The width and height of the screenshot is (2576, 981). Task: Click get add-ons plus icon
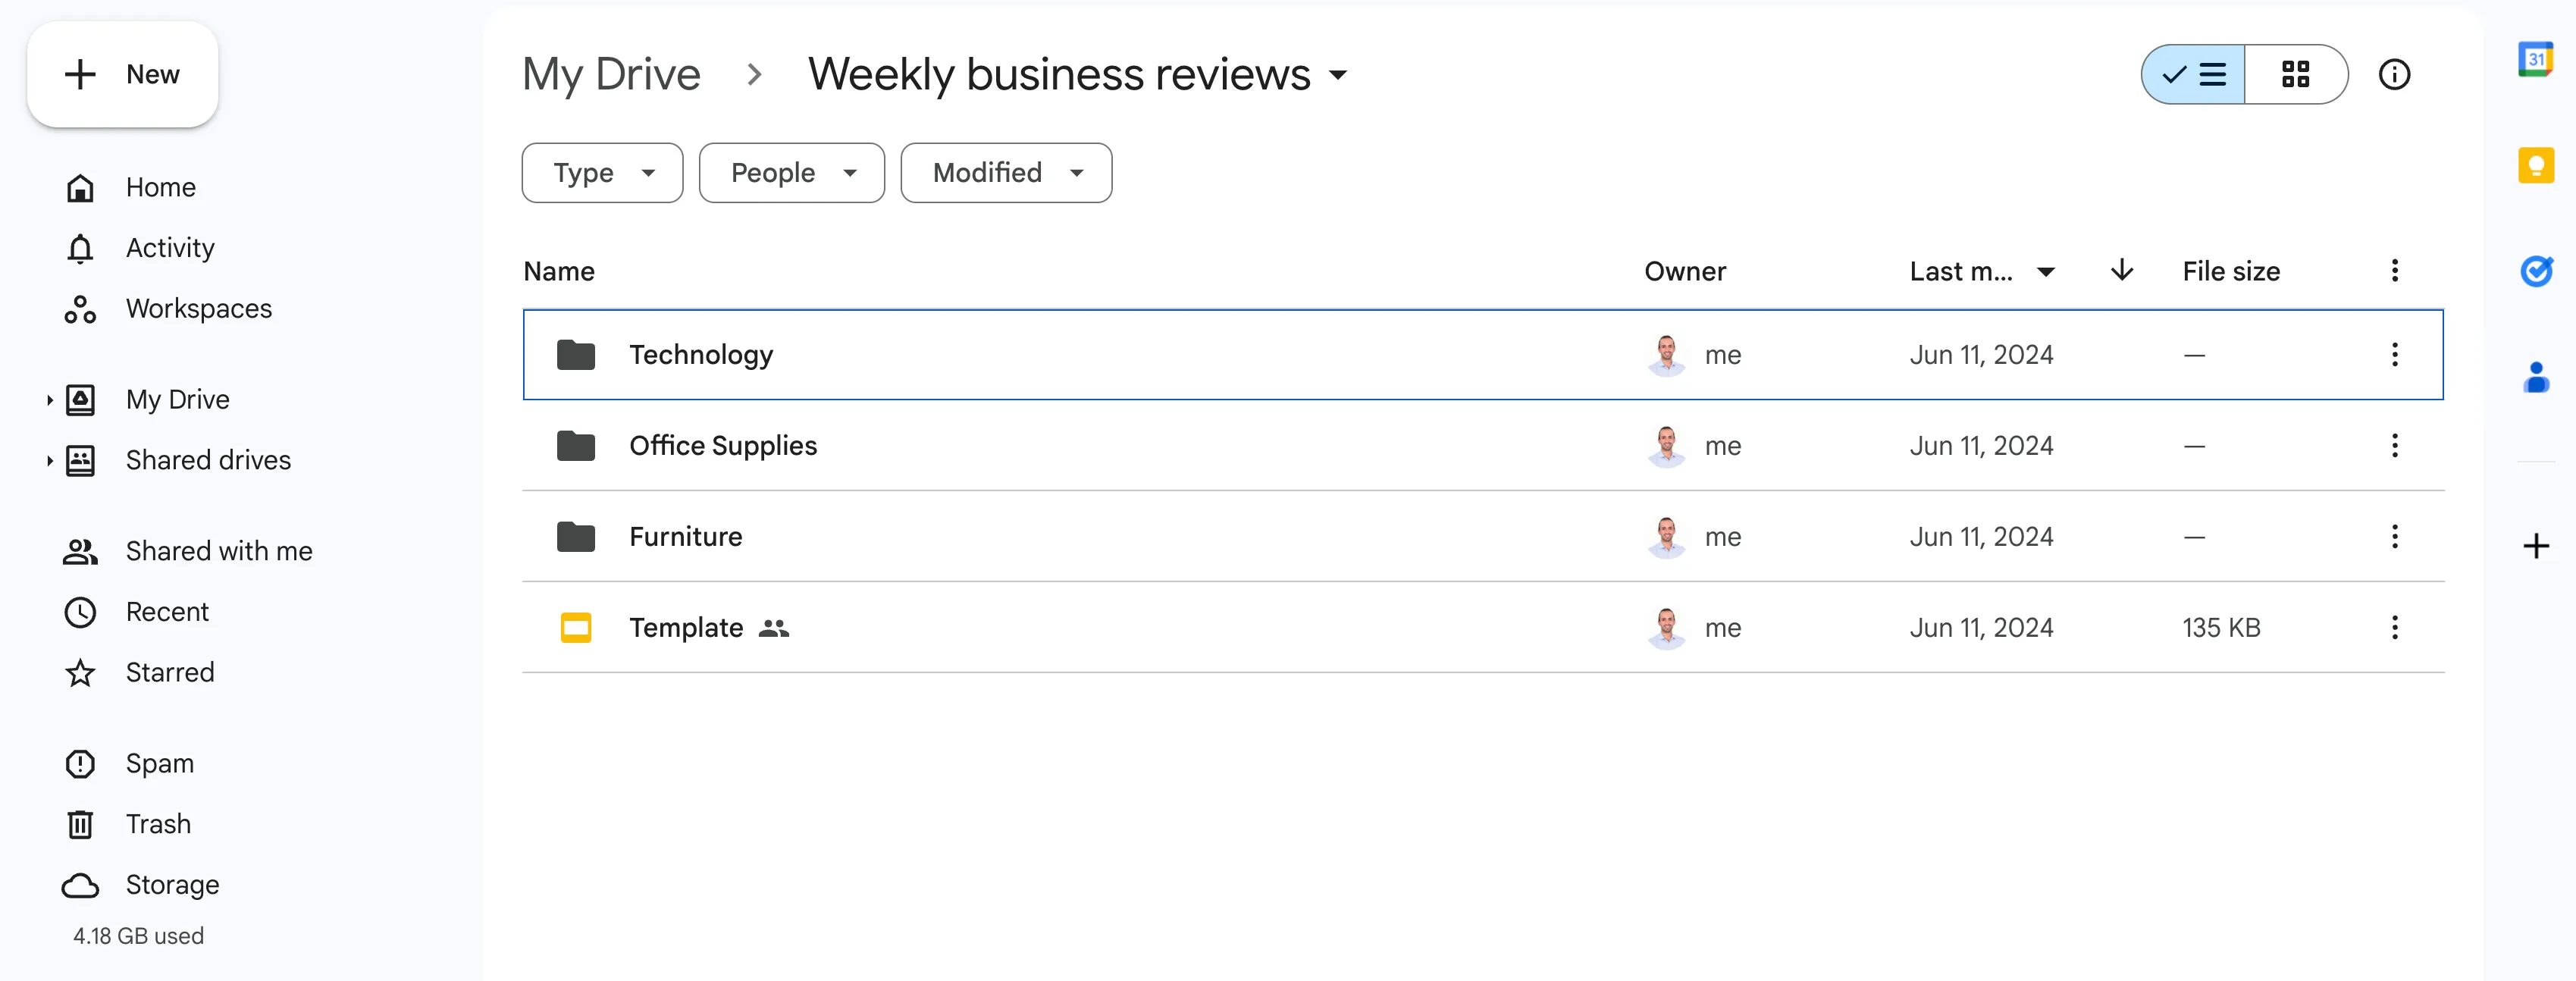[x=2535, y=546]
